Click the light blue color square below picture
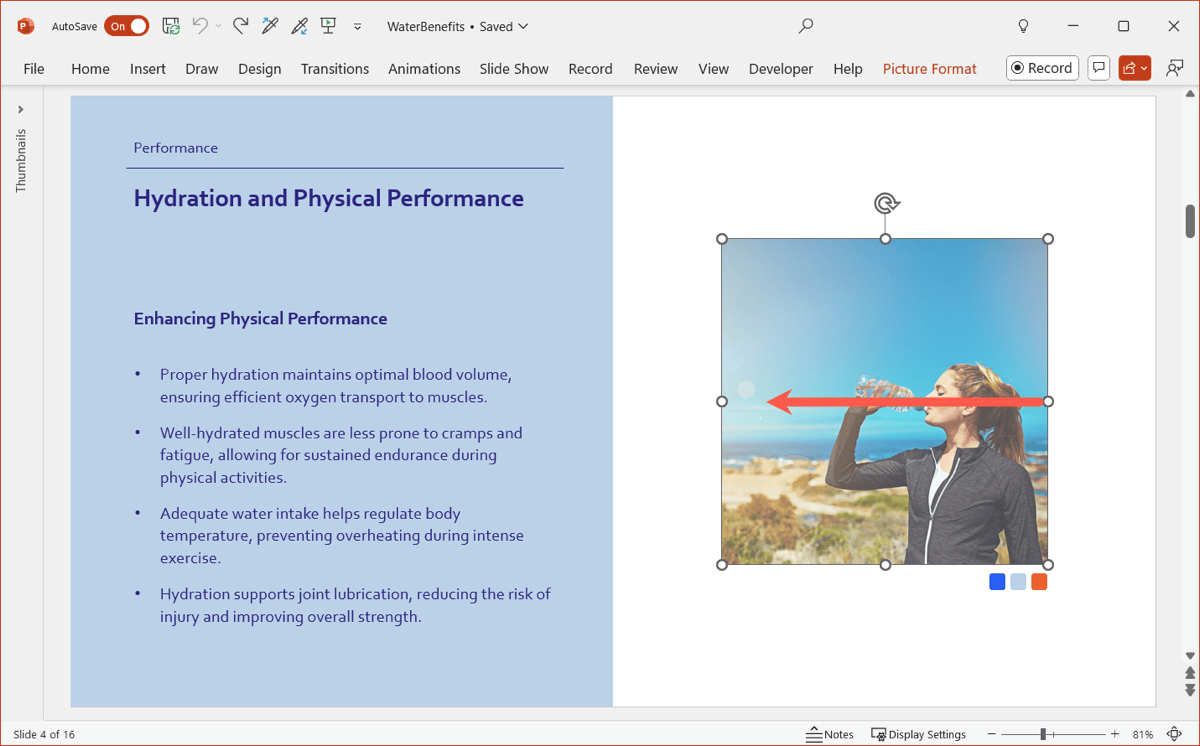The image size is (1200, 746). tap(1018, 582)
